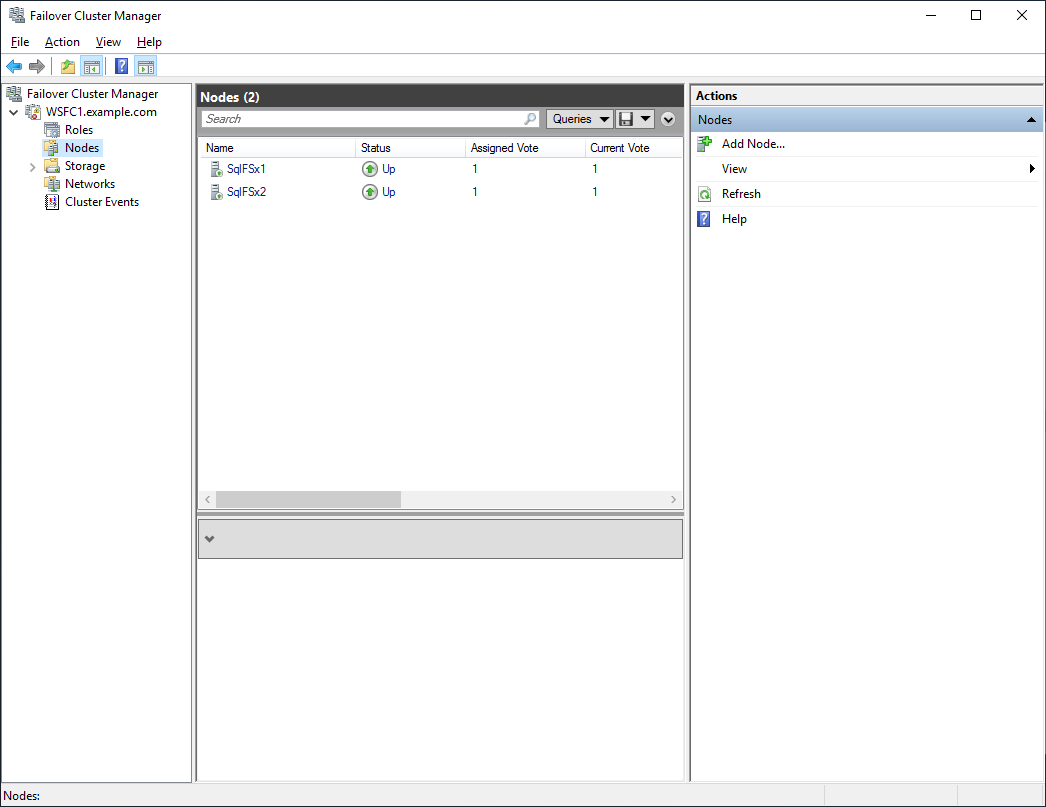1046x807 pixels.
Task: Select View in the Actions pane
Action: click(734, 169)
